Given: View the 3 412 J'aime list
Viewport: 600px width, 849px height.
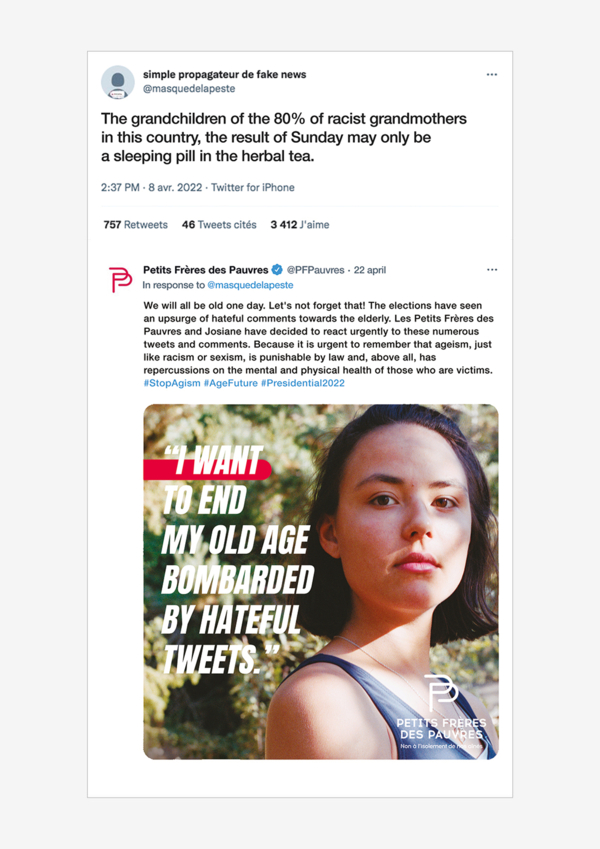Looking at the screenshot, I should click(300, 225).
